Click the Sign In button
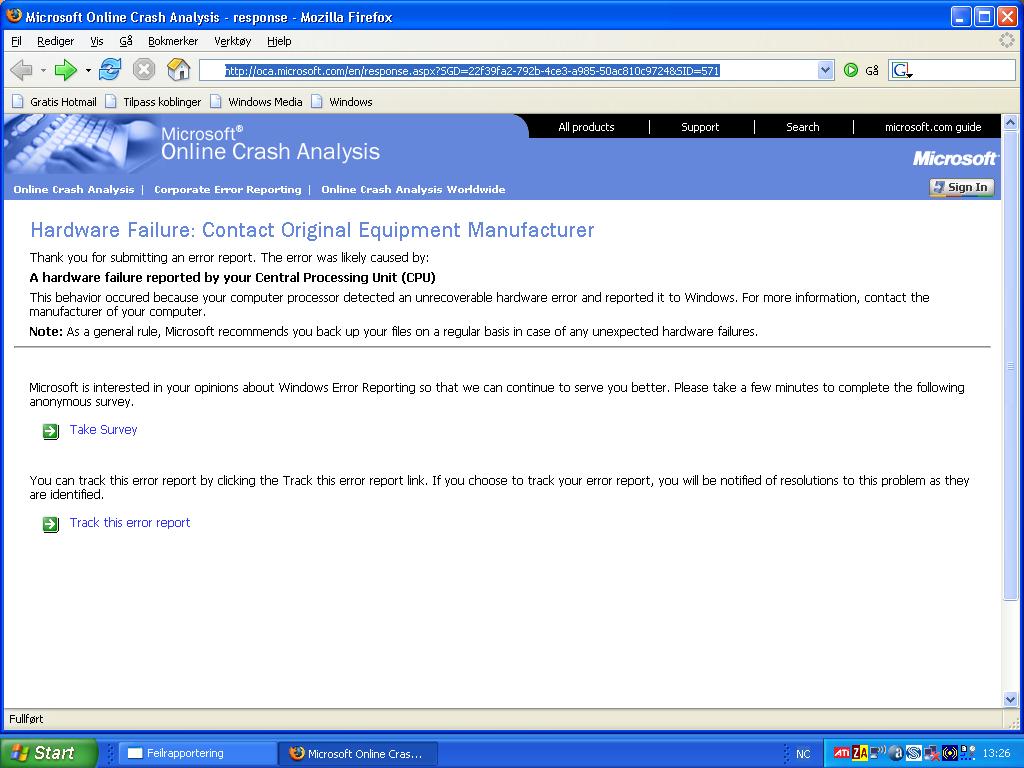 tap(962, 187)
